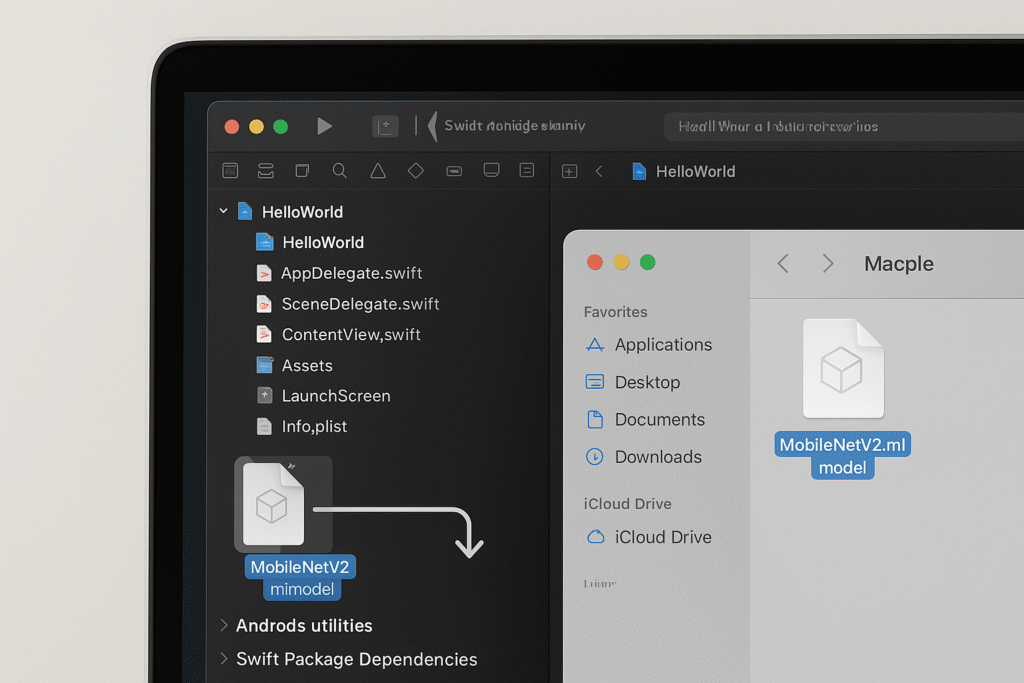Open the Issue navigator triangle icon
This screenshot has width=1024, height=683.
point(377,170)
